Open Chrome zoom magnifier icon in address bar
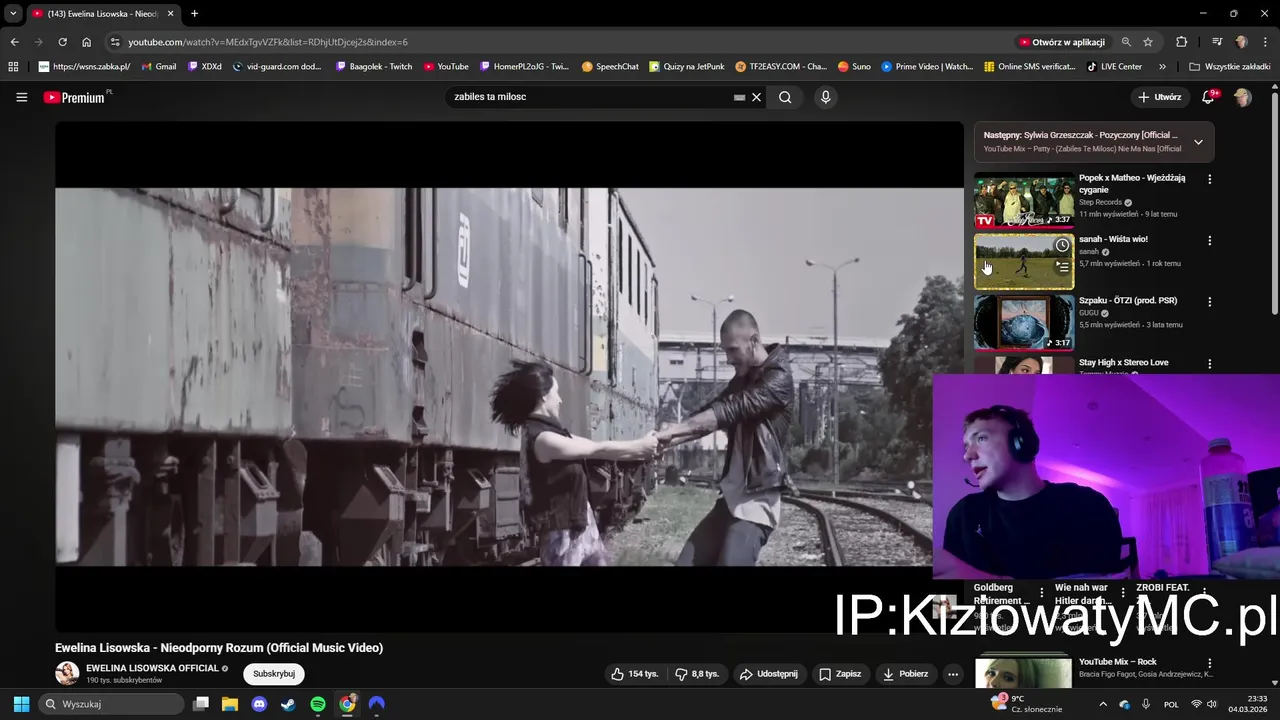Screen dimensions: 1280x720 (1126, 42)
